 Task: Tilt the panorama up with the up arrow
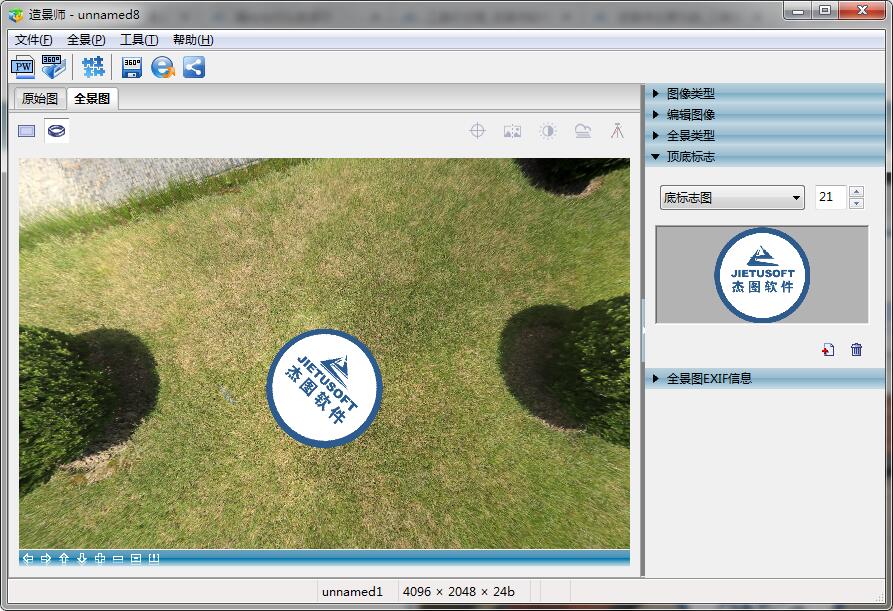pyautogui.click(x=64, y=559)
